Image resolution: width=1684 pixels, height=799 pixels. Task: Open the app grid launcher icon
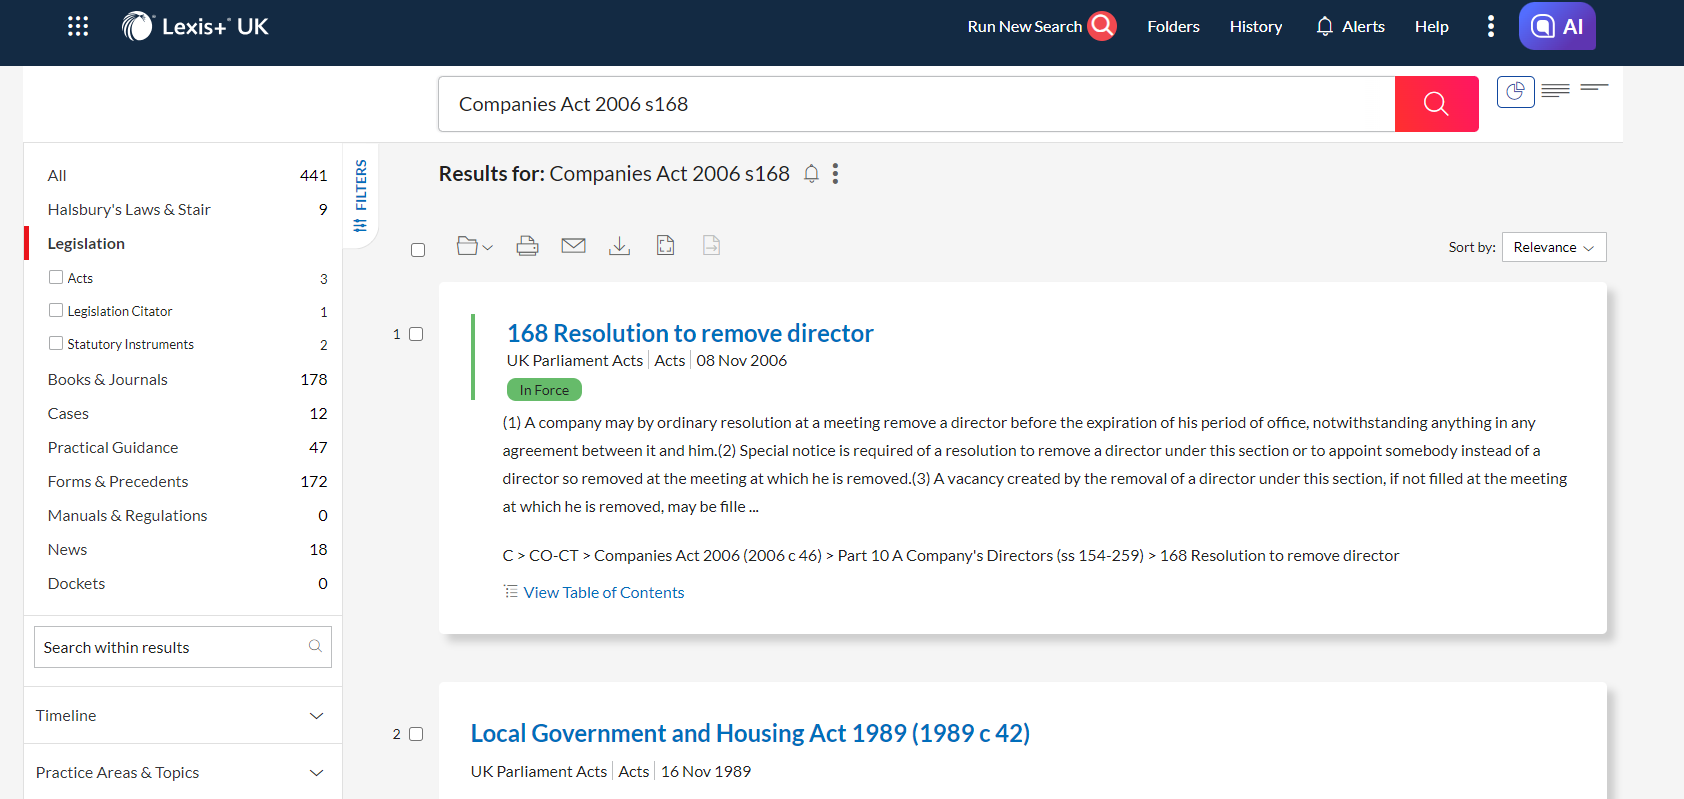pyautogui.click(x=78, y=26)
